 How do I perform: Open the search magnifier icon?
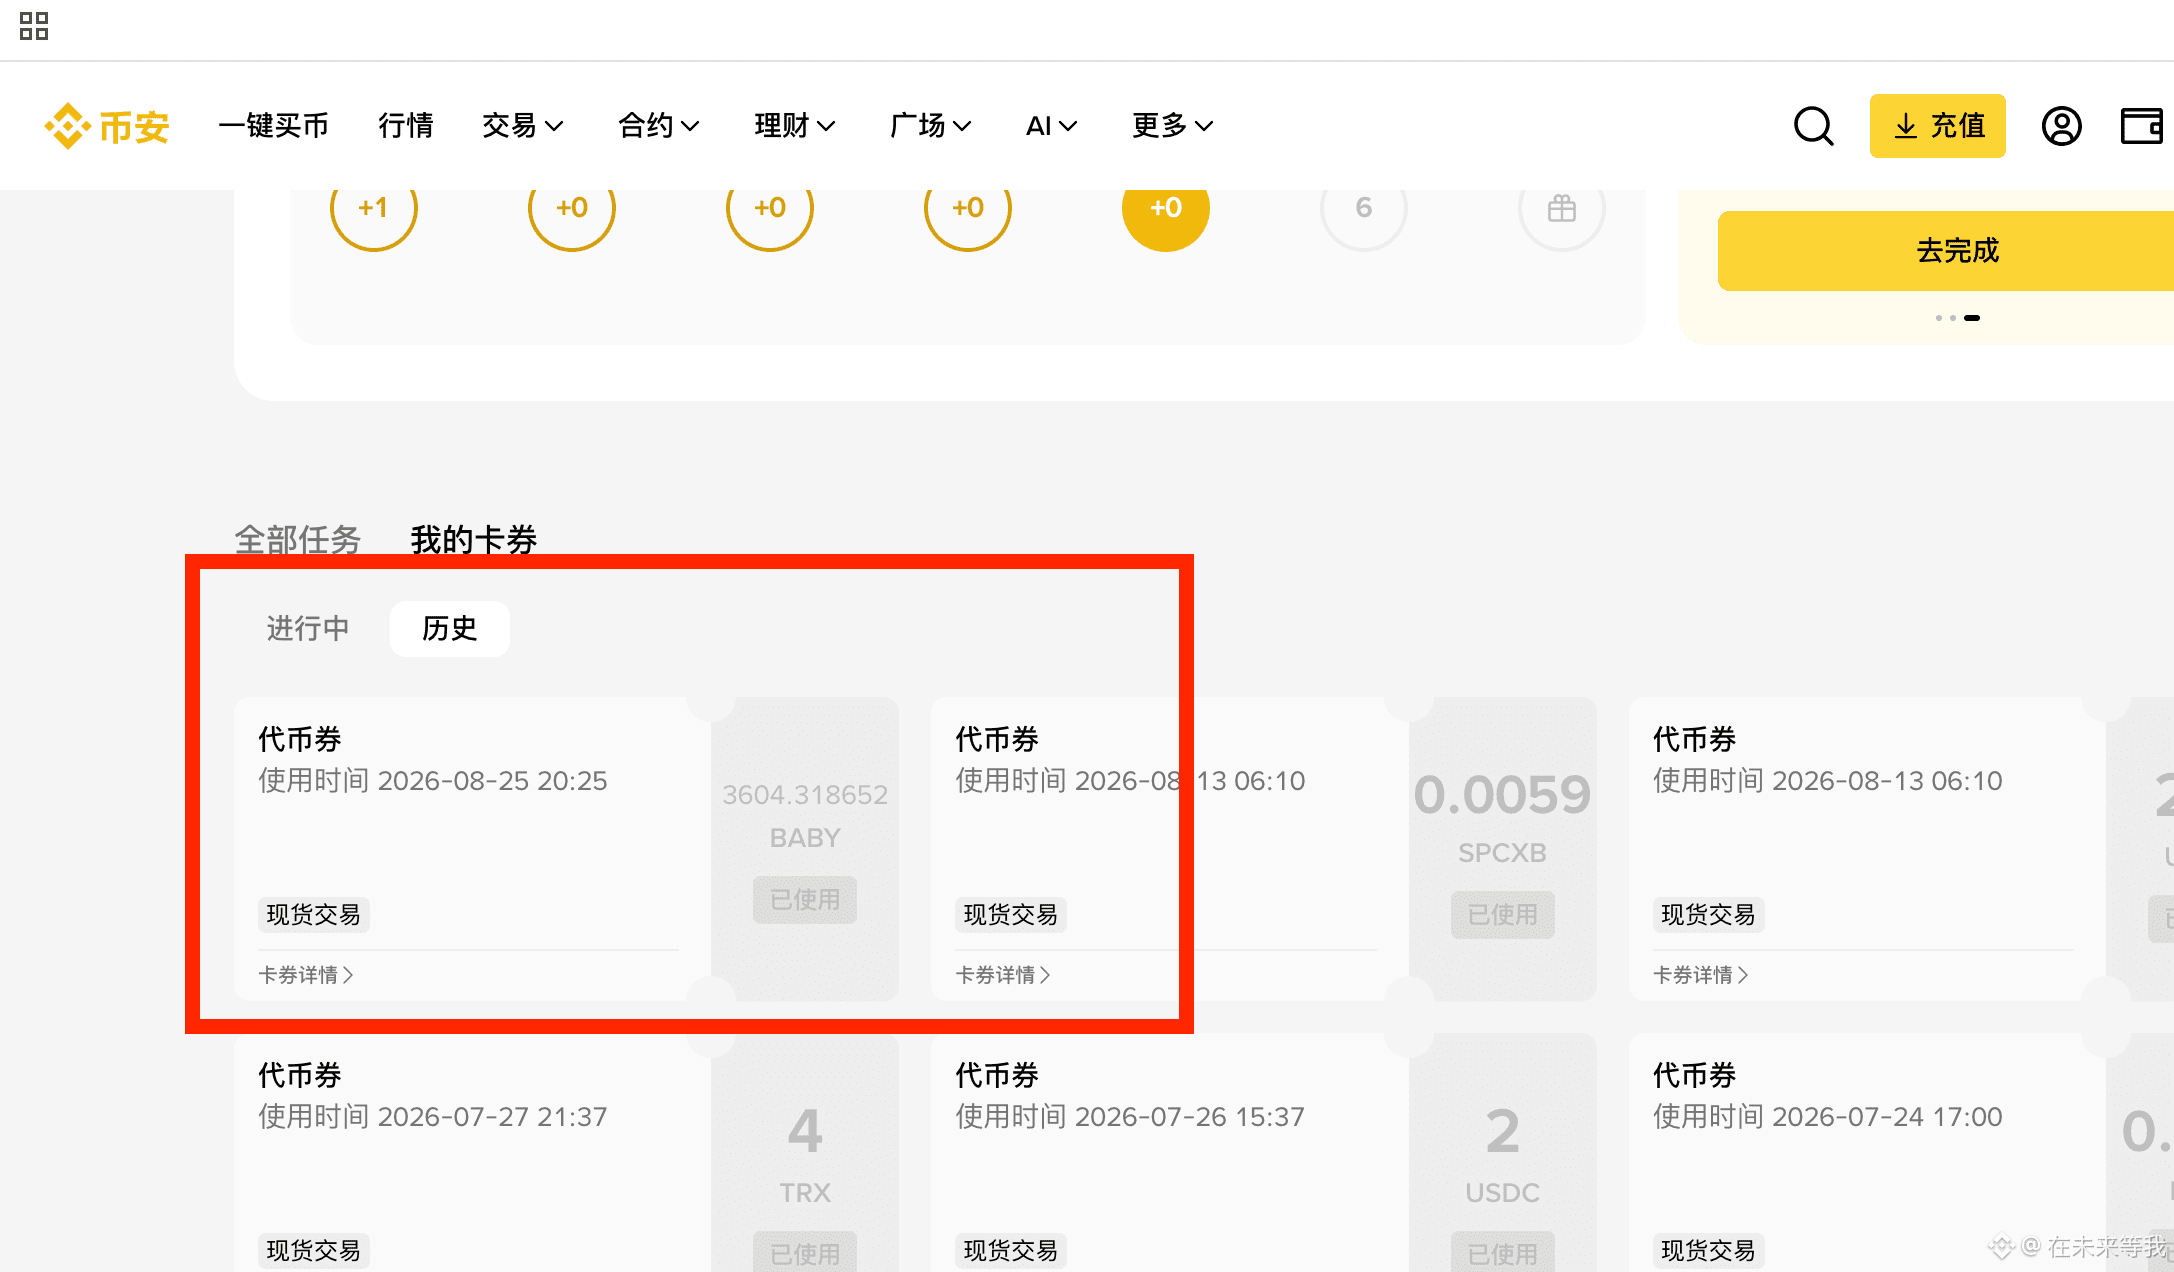click(1813, 126)
